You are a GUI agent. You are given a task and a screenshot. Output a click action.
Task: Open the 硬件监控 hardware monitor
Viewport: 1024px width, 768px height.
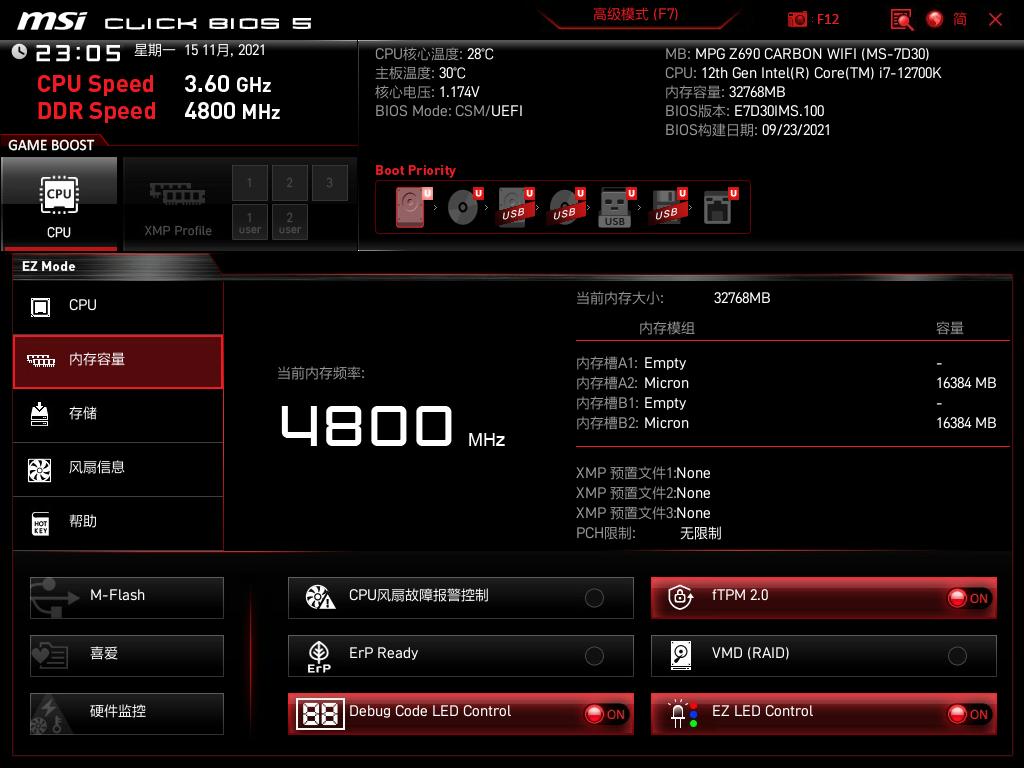[126, 713]
